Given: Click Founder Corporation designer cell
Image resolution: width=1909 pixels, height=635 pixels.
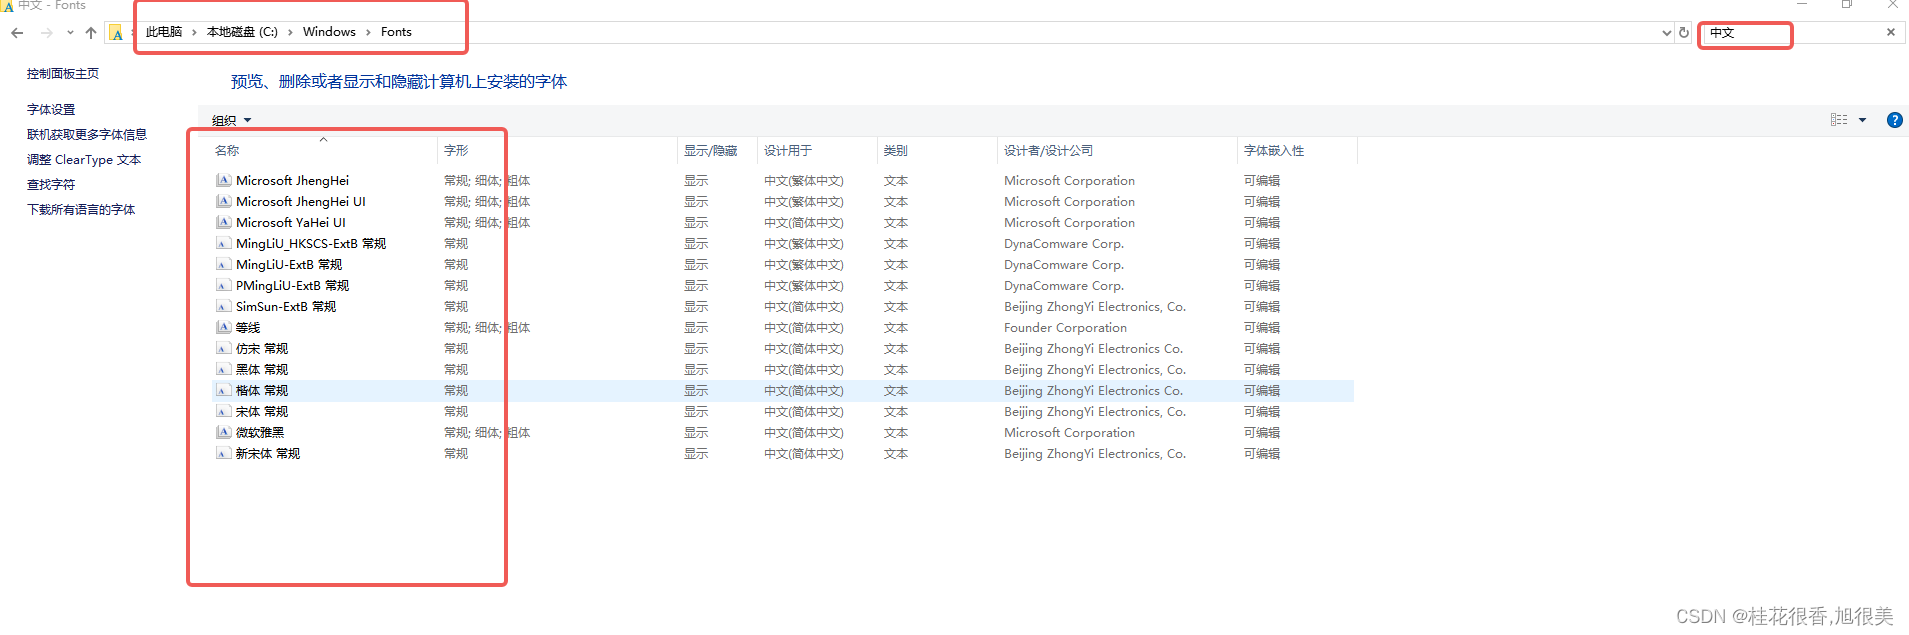Looking at the screenshot, I should 1065,328.
